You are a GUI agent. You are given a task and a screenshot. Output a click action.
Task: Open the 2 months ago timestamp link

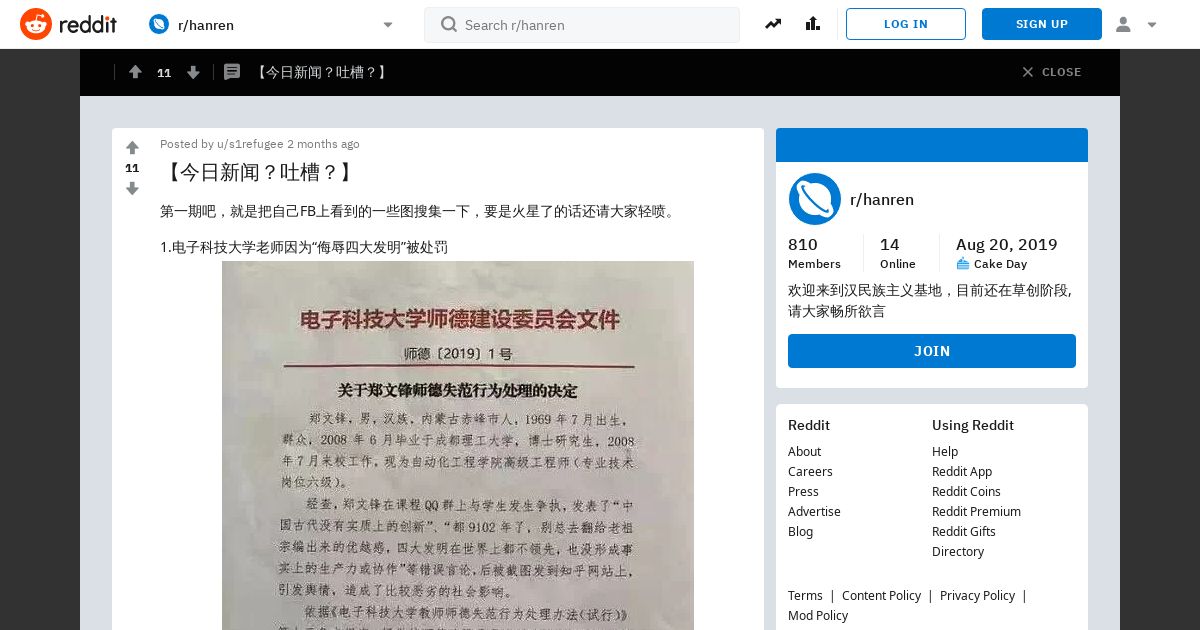tap(323, 144)
